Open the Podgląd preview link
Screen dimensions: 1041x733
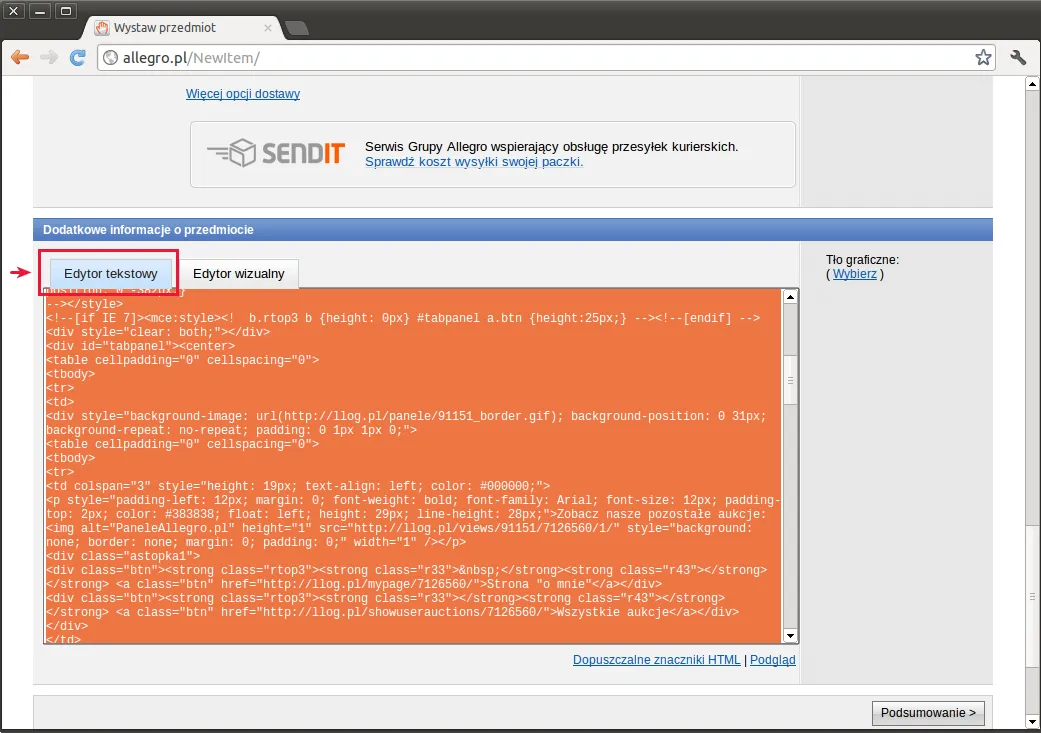(772, 659)
